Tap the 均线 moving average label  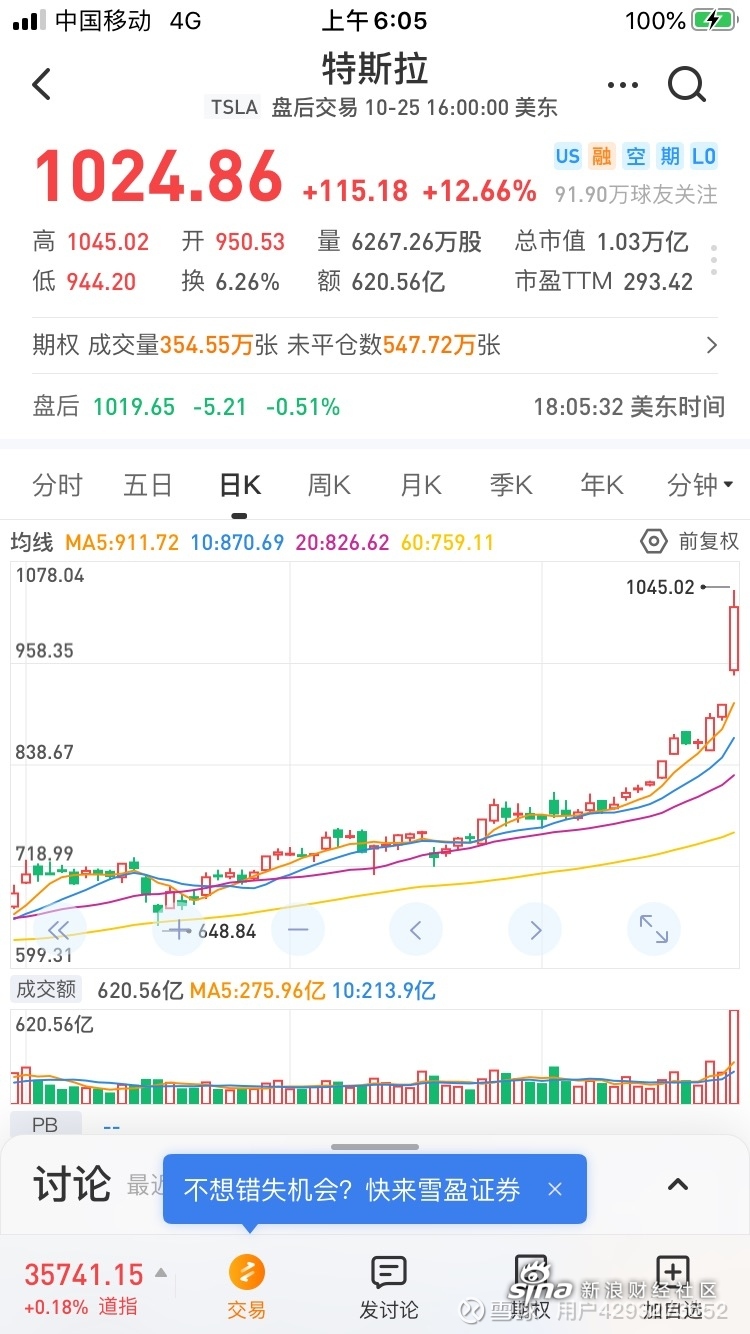point(32,543)
